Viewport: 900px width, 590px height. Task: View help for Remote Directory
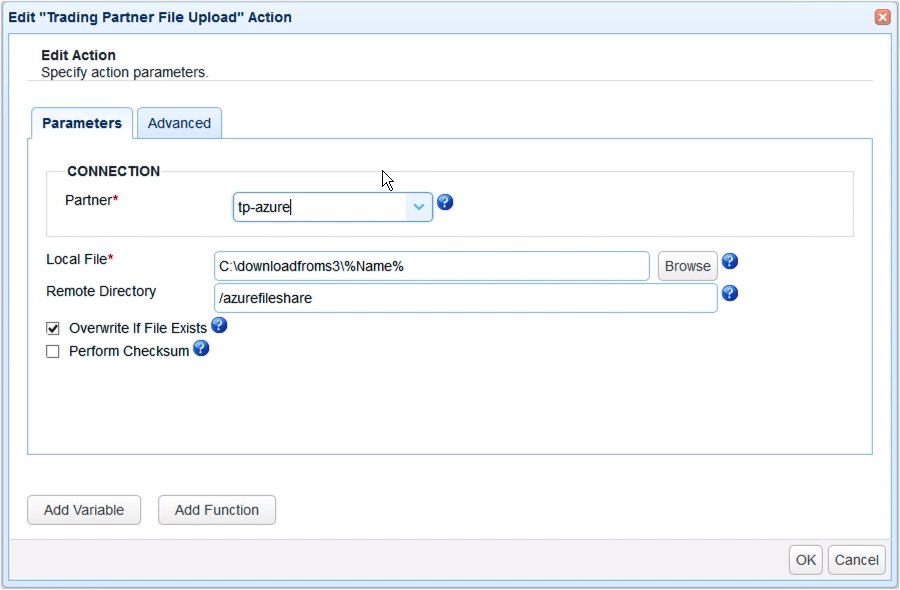729,294
